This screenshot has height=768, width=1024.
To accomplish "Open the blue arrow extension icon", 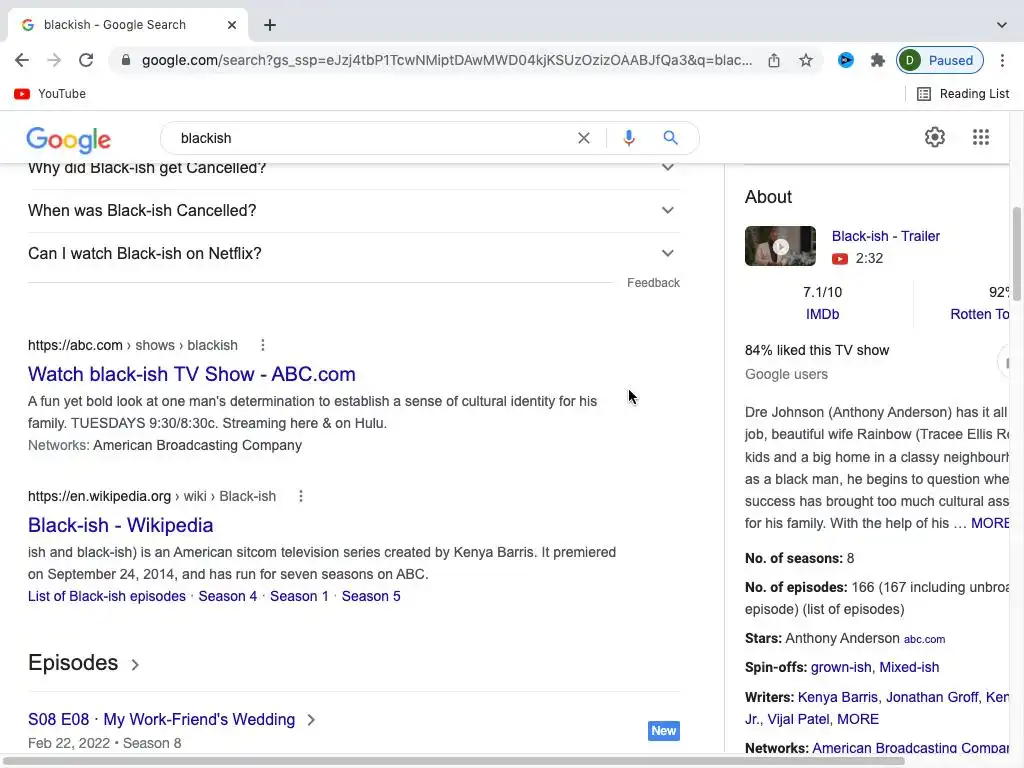I will pyautogui.click(x=846, y=60).
